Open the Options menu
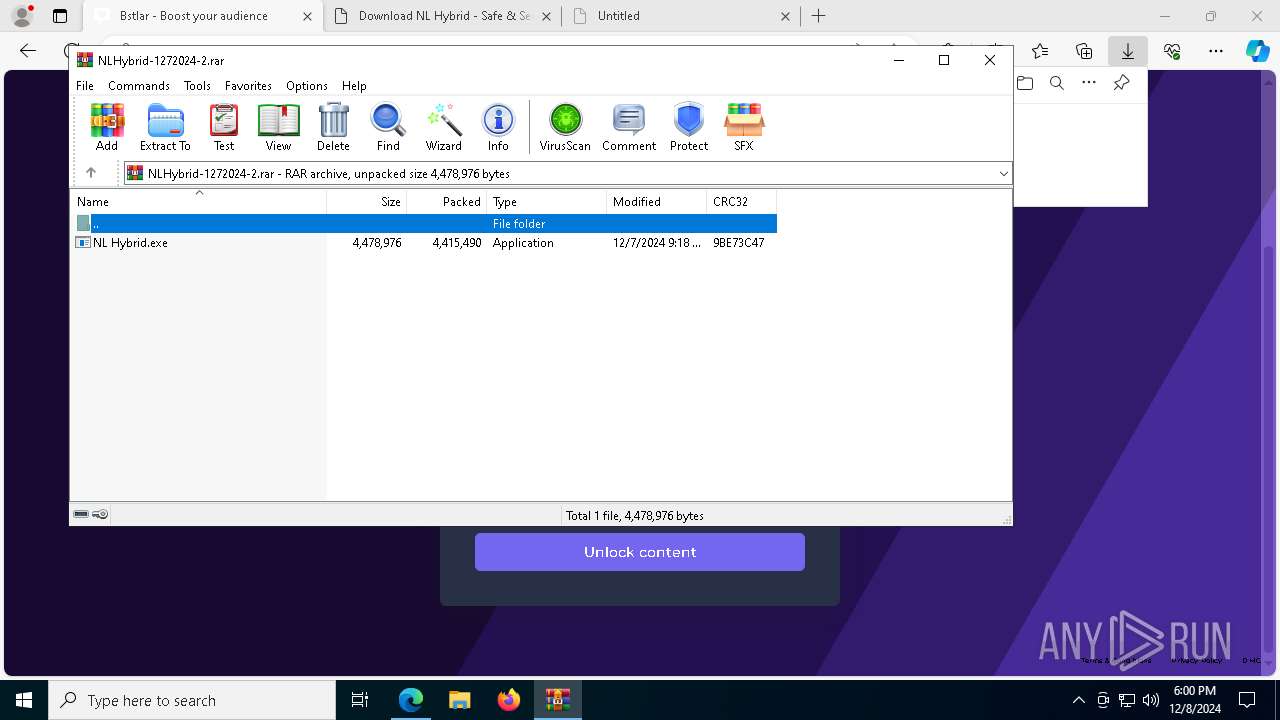This screenshot has height=720, width=1280. click(x=307, y=86)
